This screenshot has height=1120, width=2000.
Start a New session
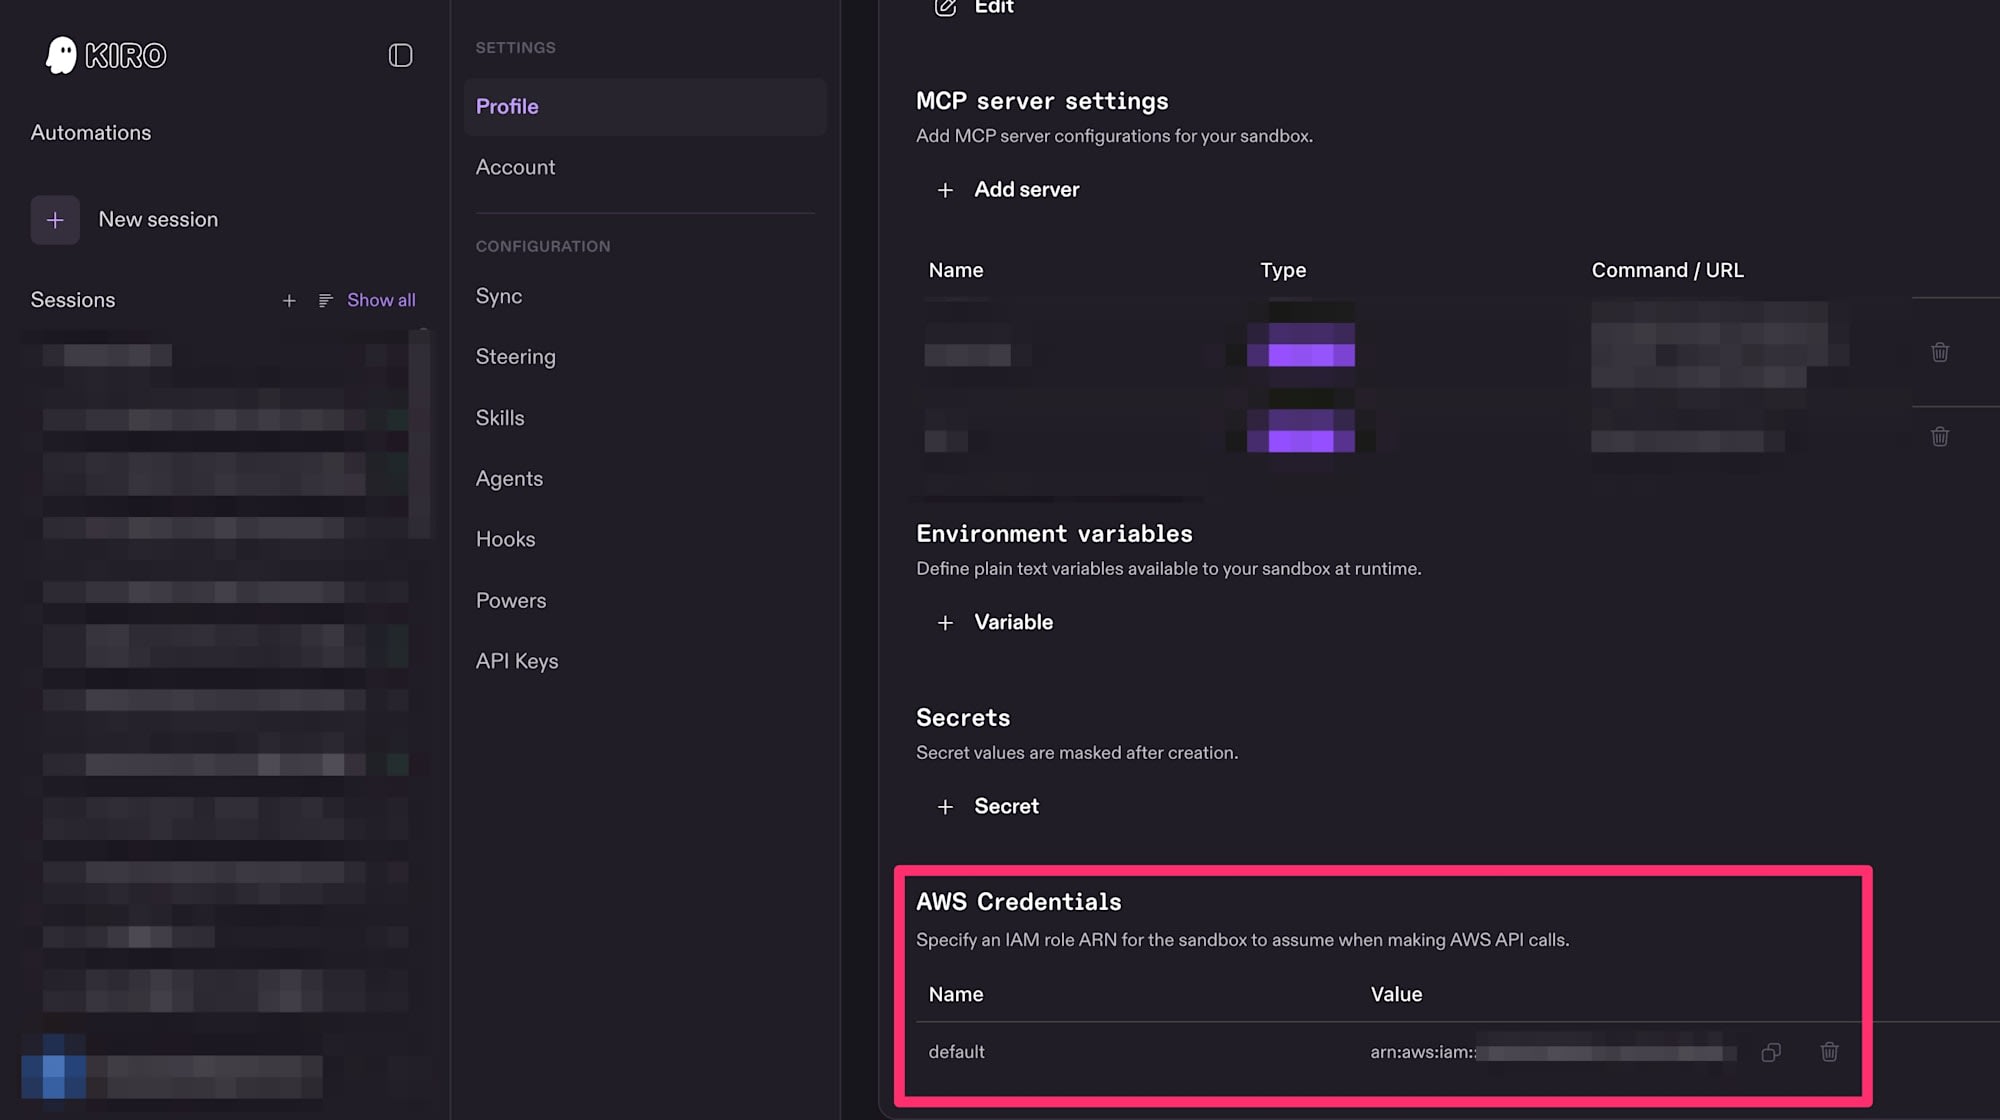pyautogui.click(x=158, y=220)
